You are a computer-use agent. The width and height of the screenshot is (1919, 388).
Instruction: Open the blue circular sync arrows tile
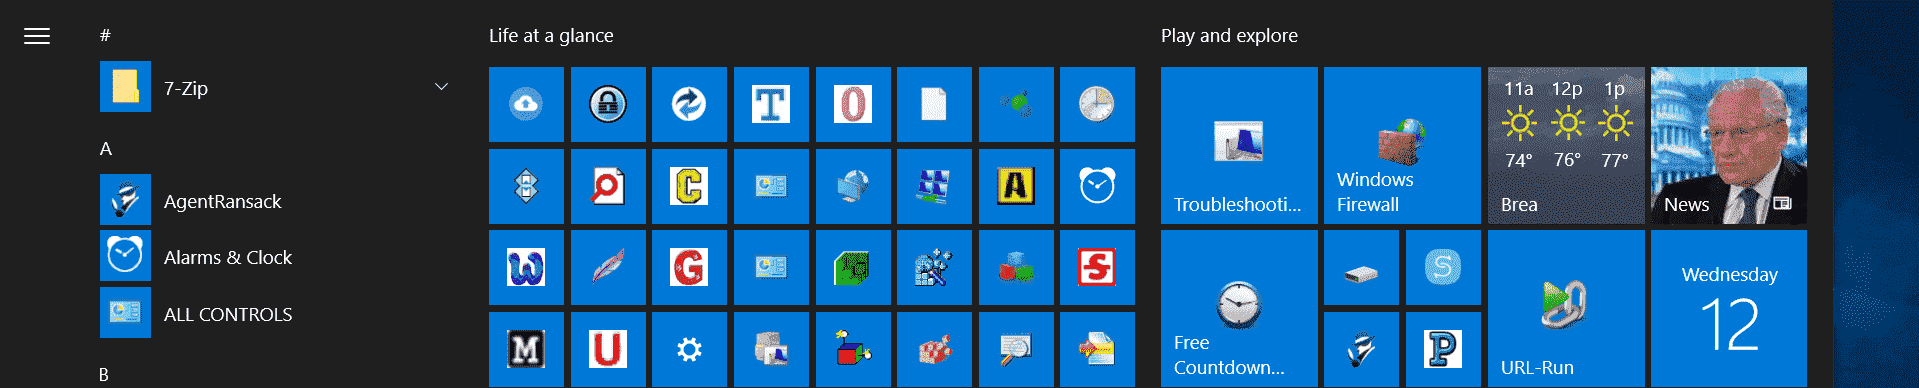[x=689, y=104]
